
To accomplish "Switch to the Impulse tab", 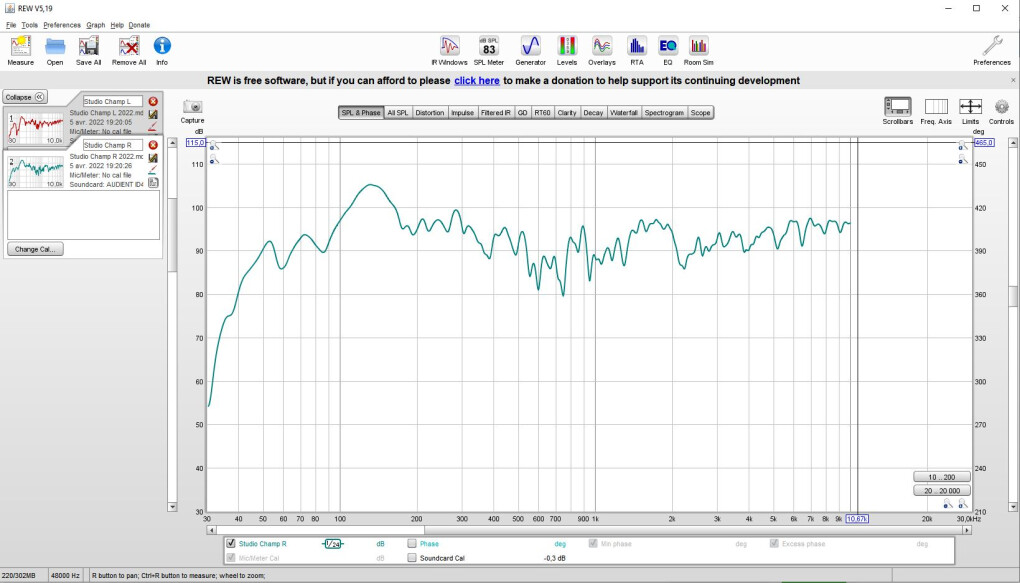I will coord(463,113).
